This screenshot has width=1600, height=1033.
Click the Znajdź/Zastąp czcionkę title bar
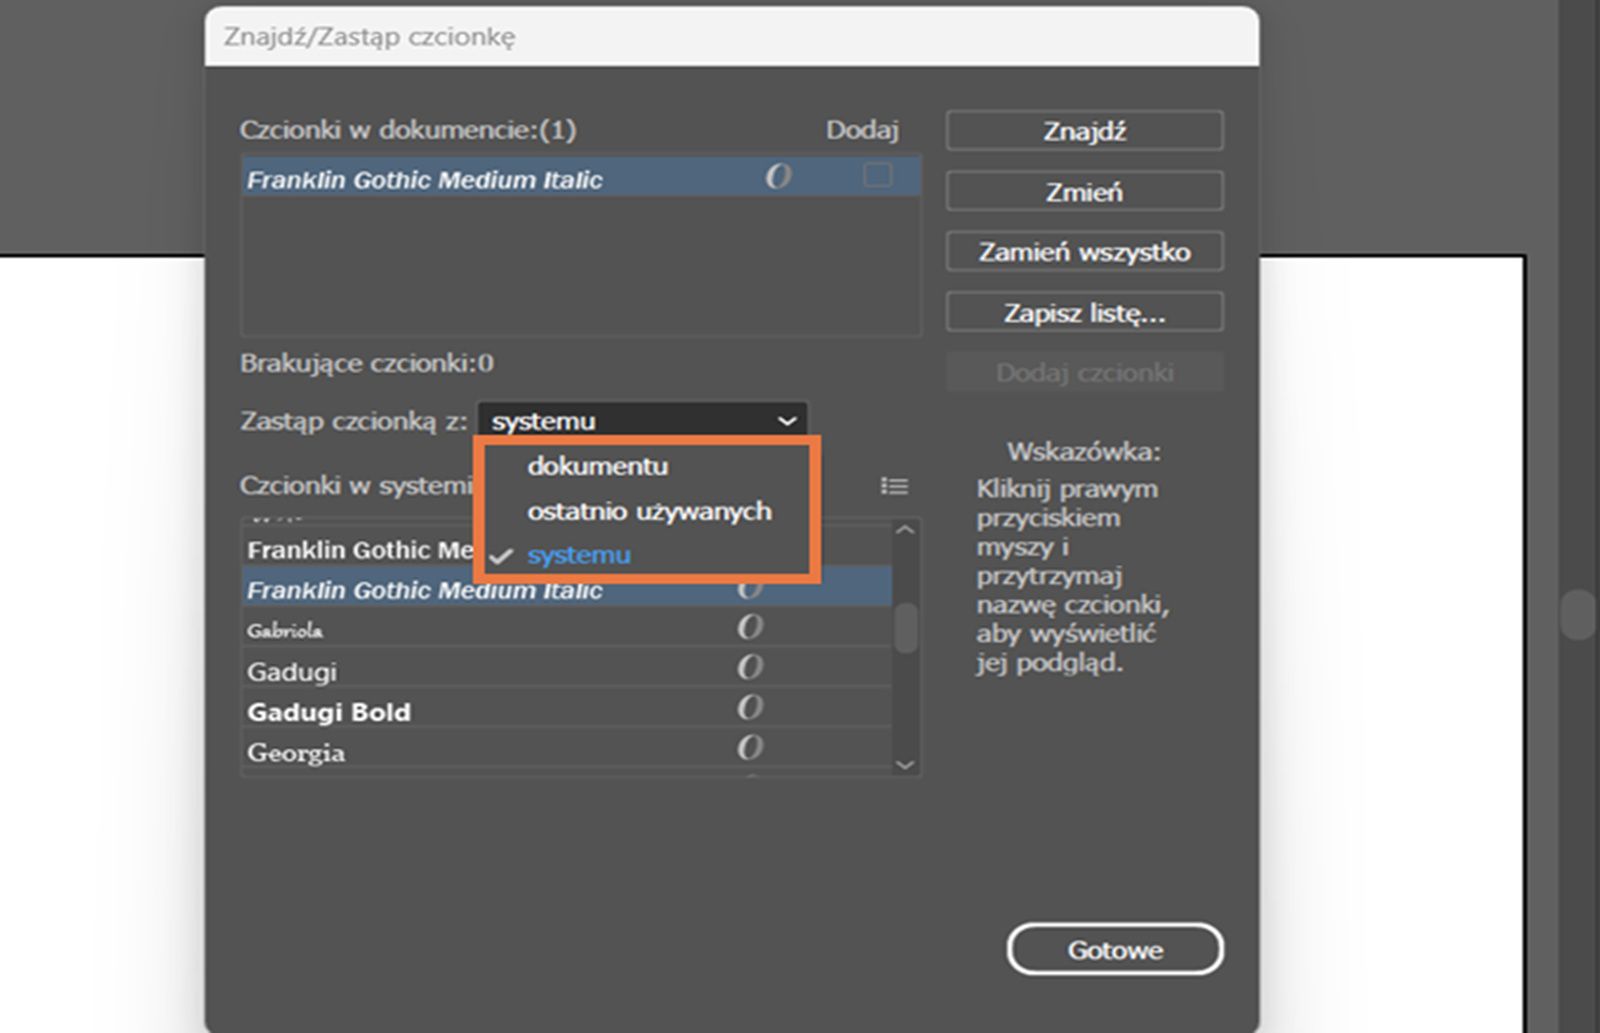732,37
